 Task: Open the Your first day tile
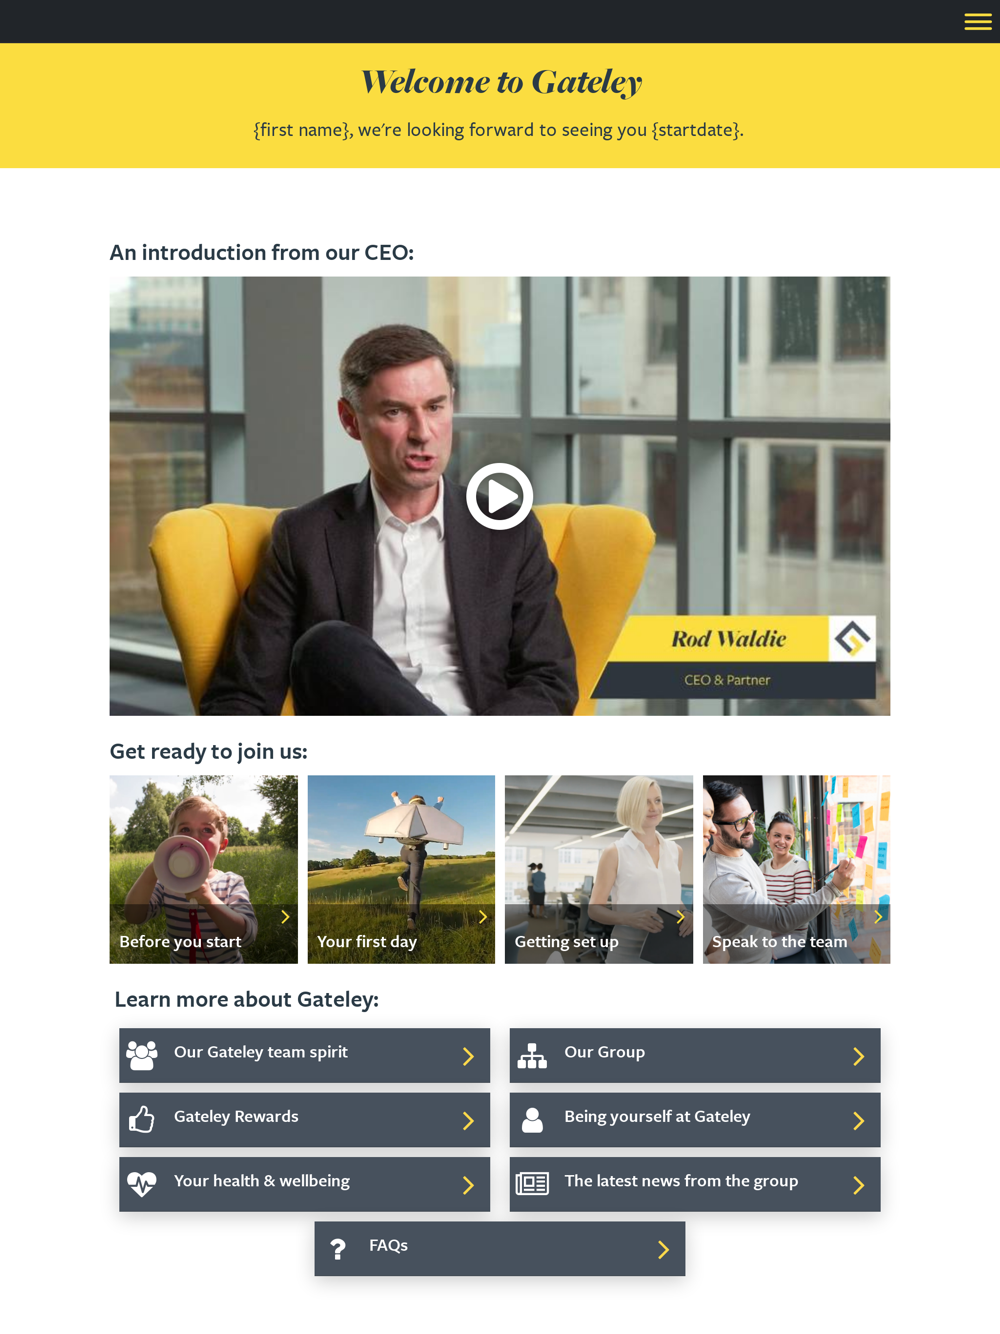[401, 869]
